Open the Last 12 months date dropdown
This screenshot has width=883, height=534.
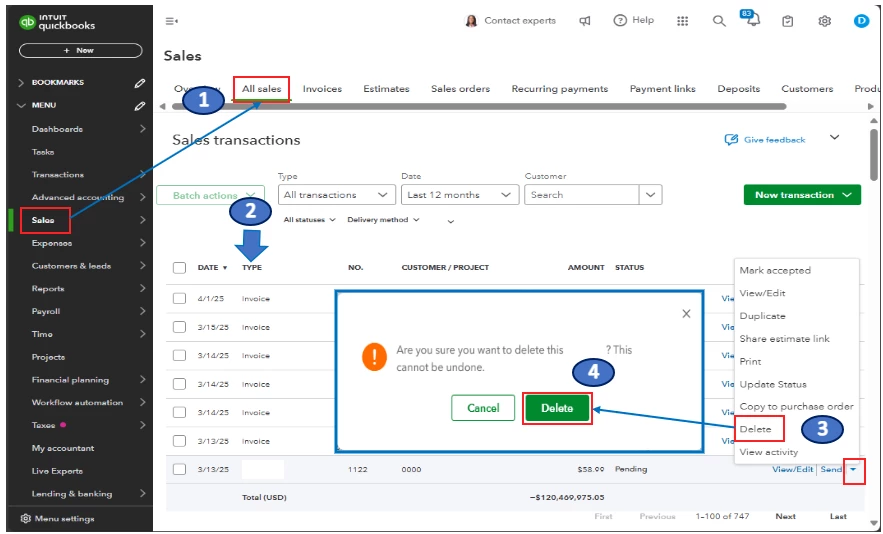pos(460,195)
